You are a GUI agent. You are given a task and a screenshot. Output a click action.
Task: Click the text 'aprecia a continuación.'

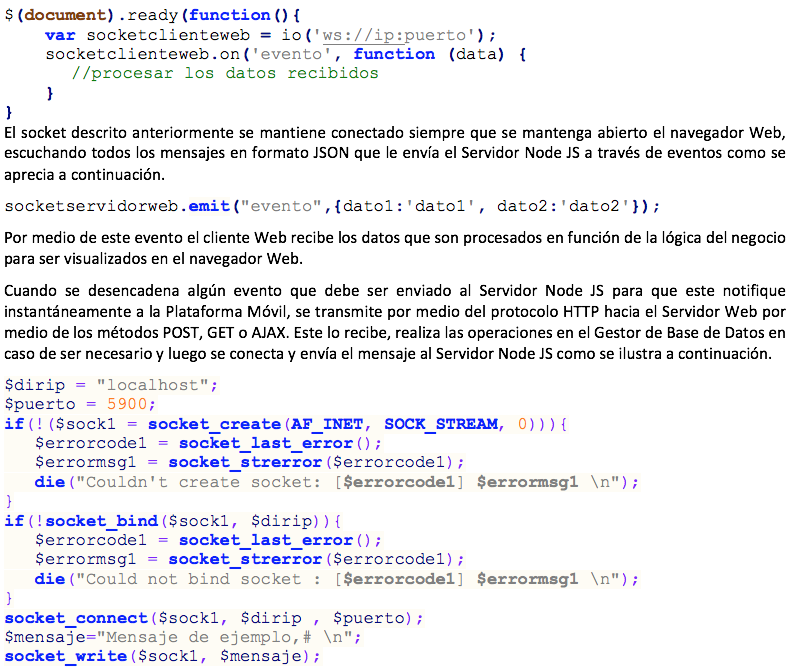click(84, 175)
